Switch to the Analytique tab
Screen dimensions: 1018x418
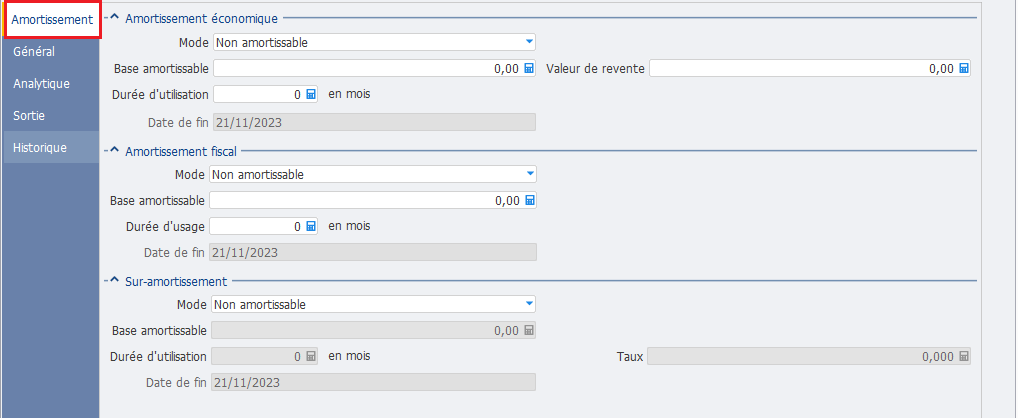41,83
